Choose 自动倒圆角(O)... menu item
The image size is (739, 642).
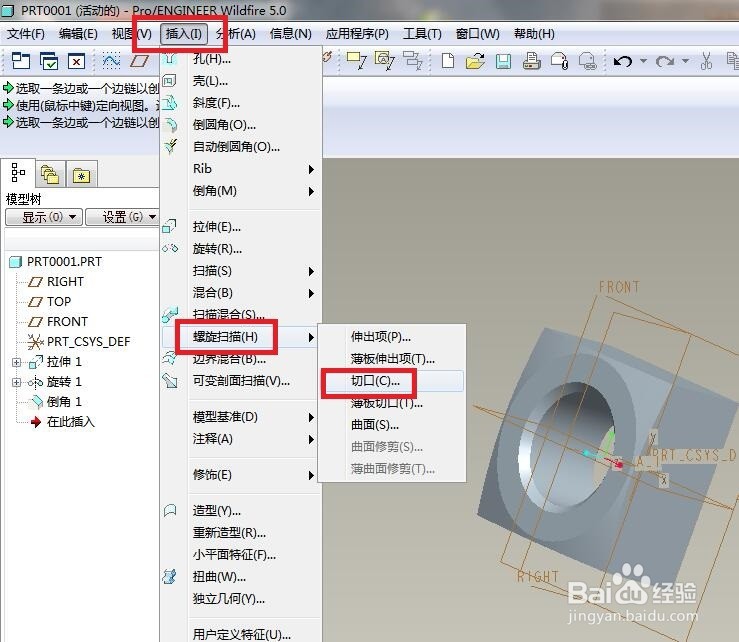(x=236, y=147)
